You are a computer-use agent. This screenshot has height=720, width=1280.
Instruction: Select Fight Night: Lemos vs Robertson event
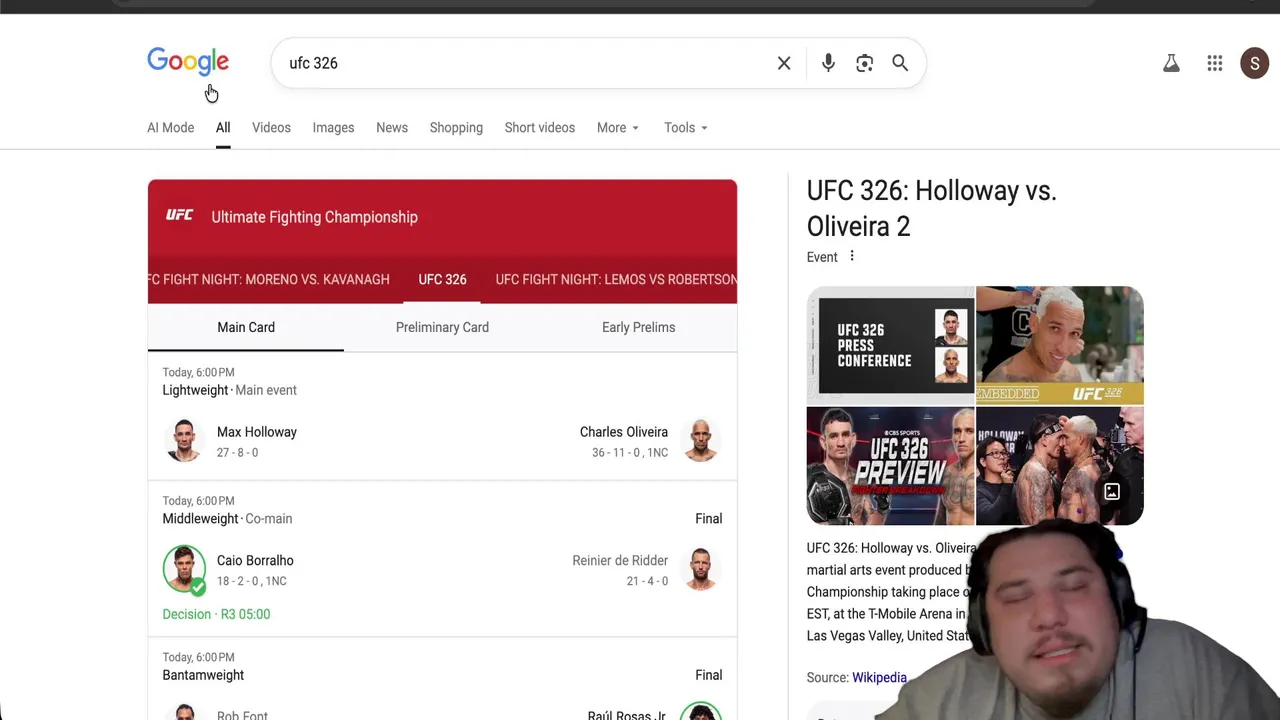(x=616, y=279)
